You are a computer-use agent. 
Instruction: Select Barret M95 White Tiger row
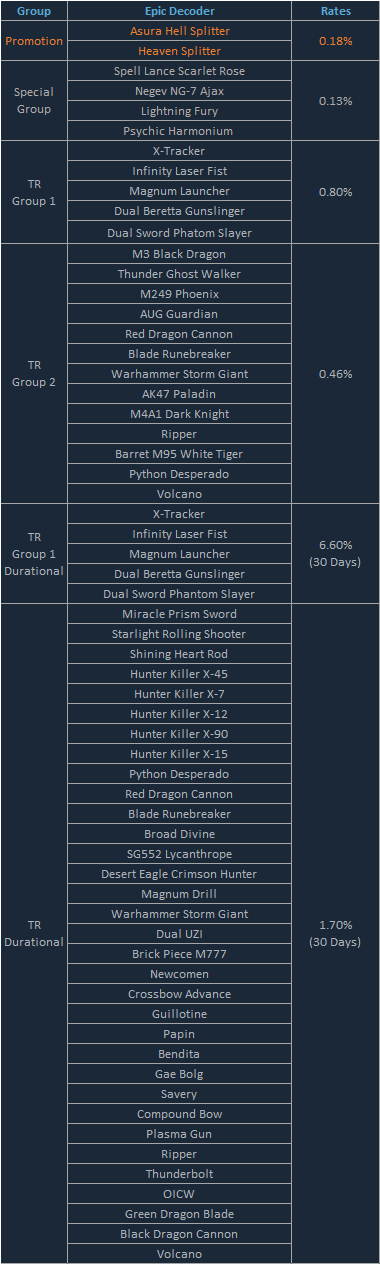click(x=180, y=454)
